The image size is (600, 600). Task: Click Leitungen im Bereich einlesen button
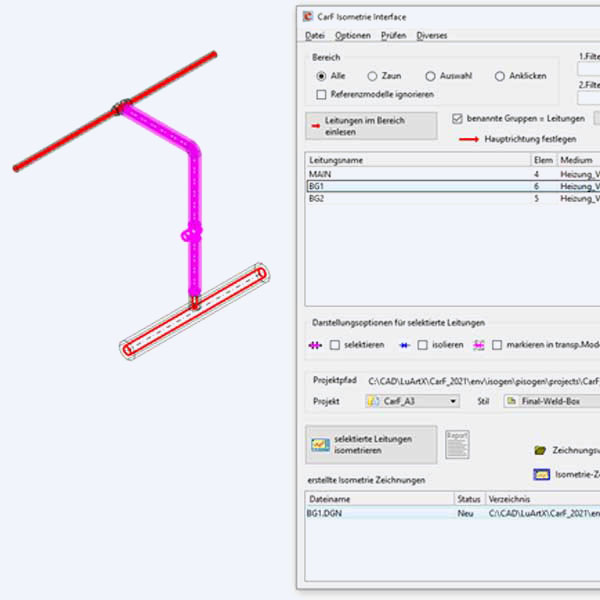click(x=371, y=126)
